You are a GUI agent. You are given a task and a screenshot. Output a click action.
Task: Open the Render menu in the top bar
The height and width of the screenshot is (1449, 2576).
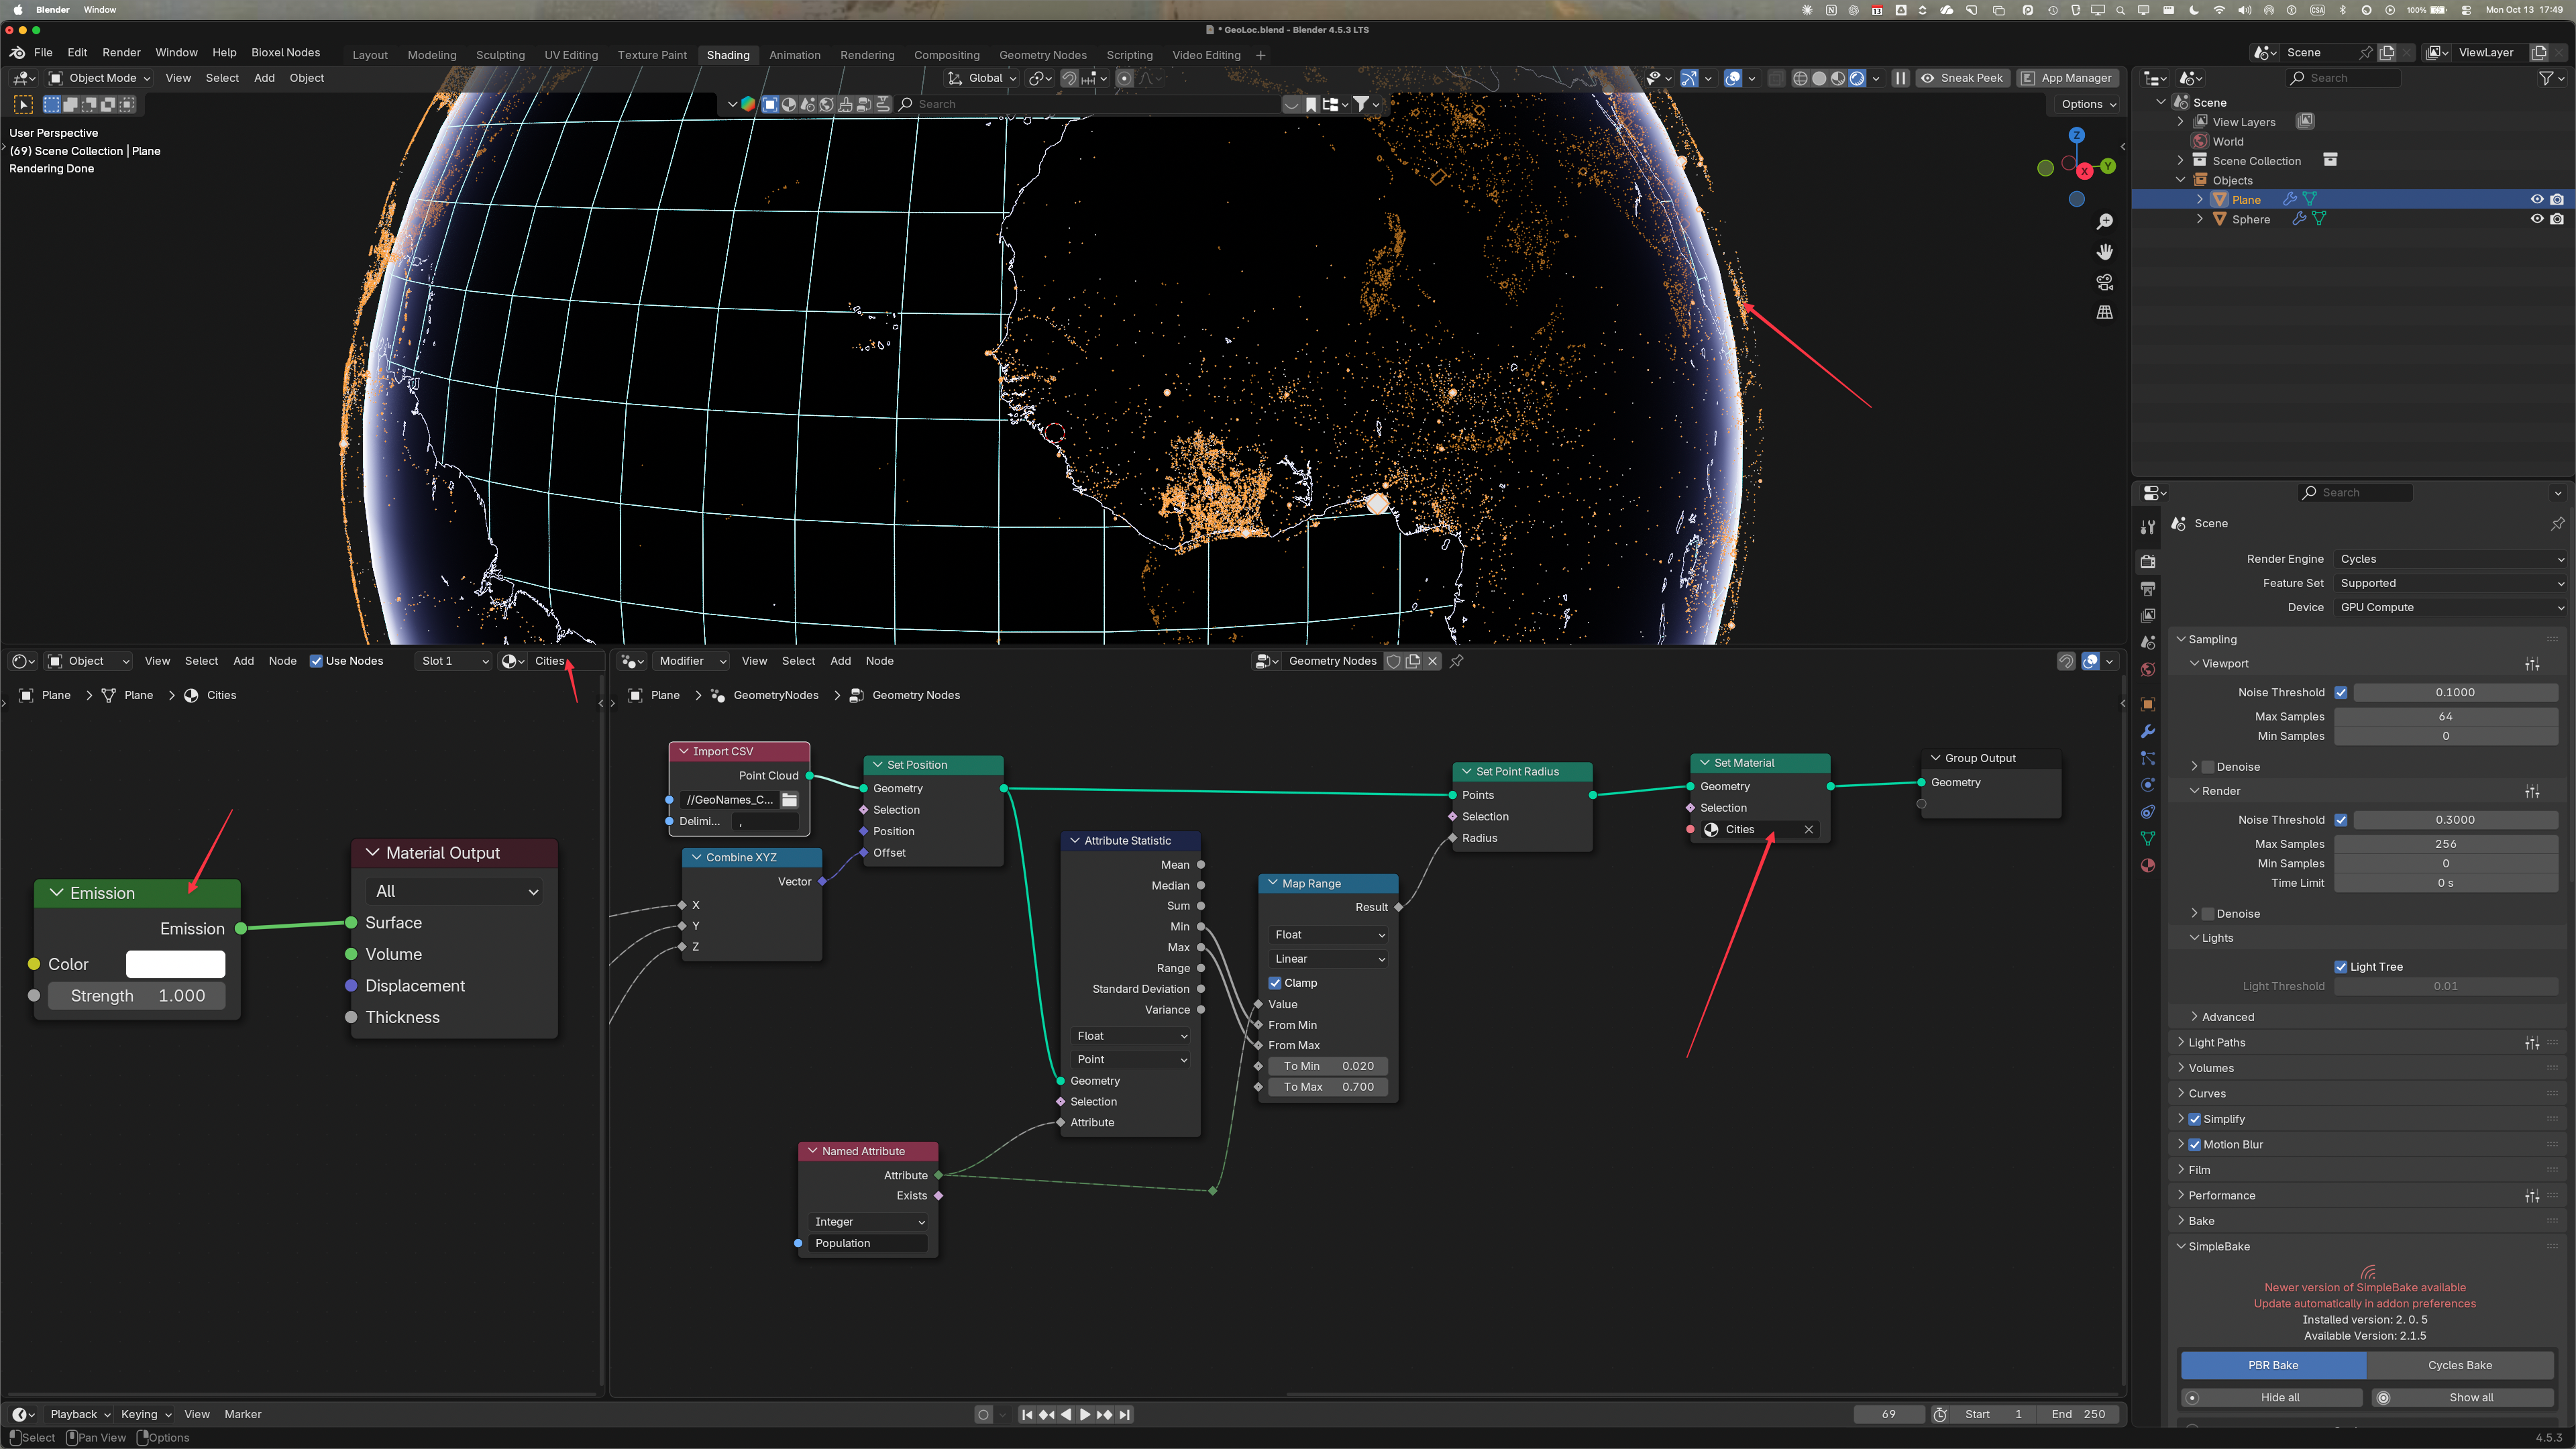click(121, 53)
